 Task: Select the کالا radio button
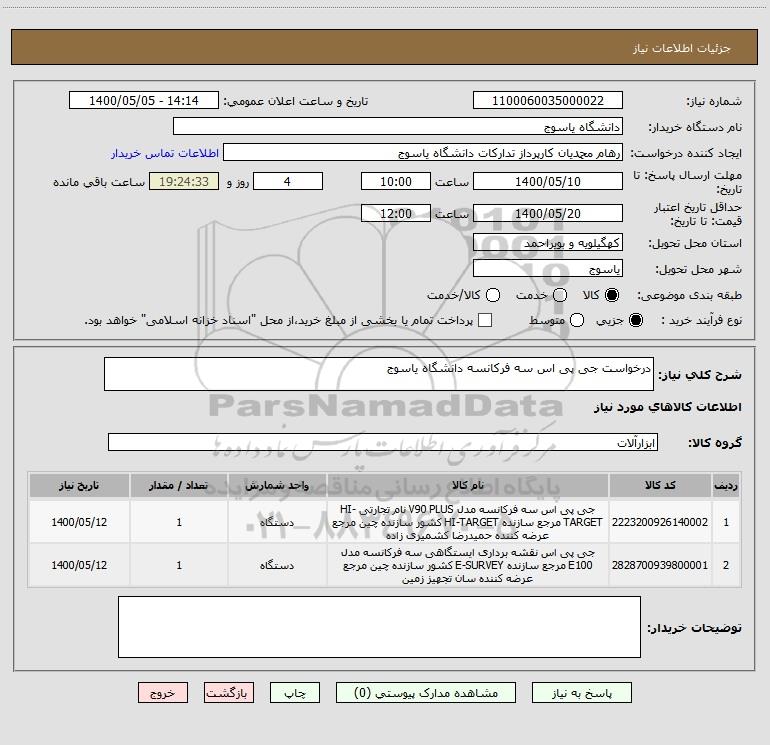(x=612, y=295)
